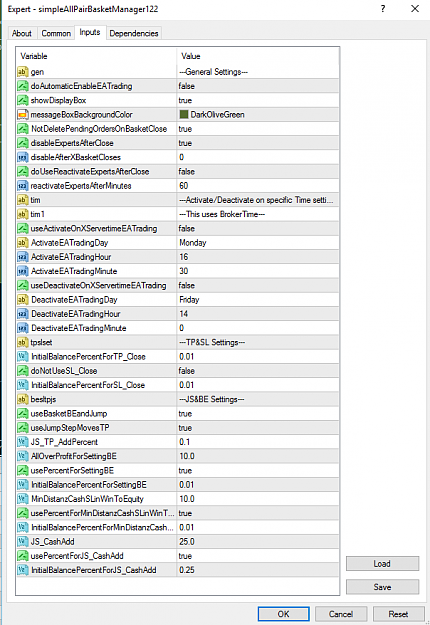Edit the value of doNotUseSL_Close
Image resolution: width=430 pixels, height=625 pixels.
point(258,371)
